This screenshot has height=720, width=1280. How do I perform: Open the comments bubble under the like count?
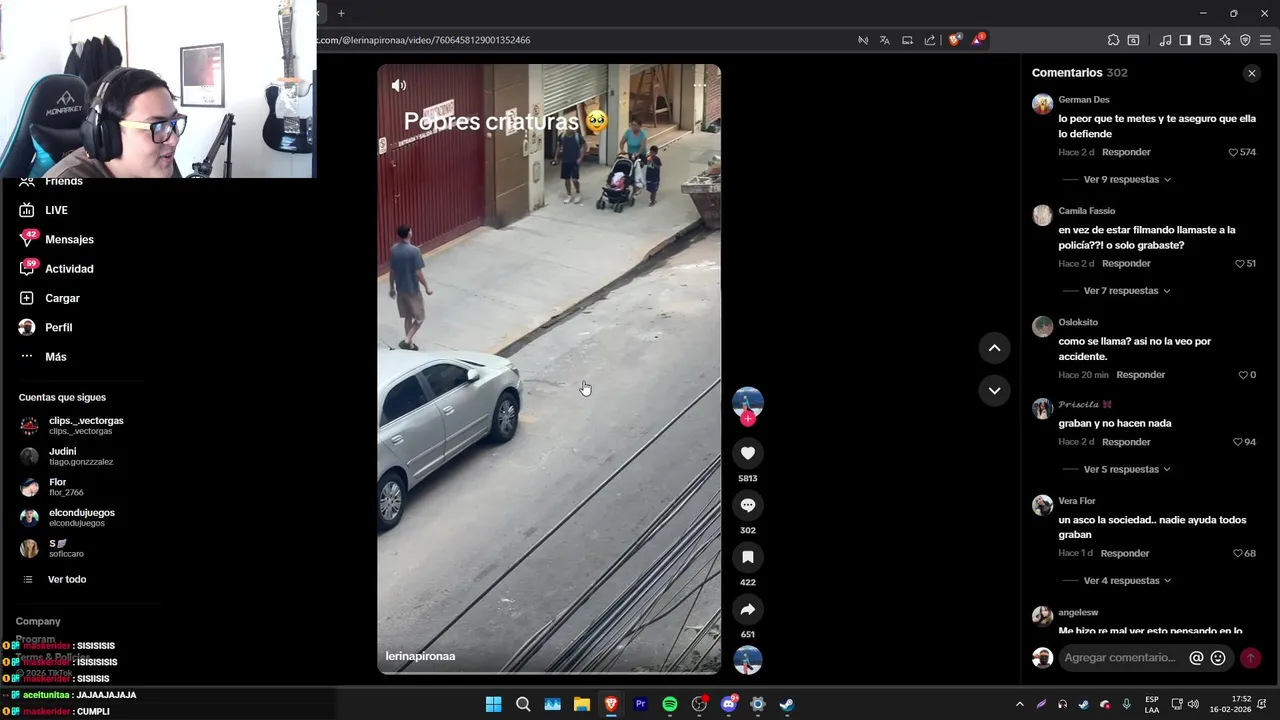tap(747, 505)
